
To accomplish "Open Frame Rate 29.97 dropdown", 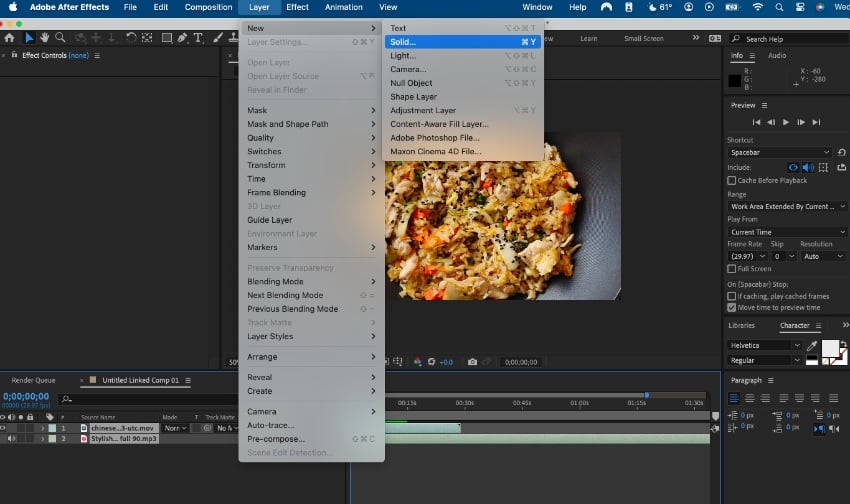I will [x=747, y=256].
